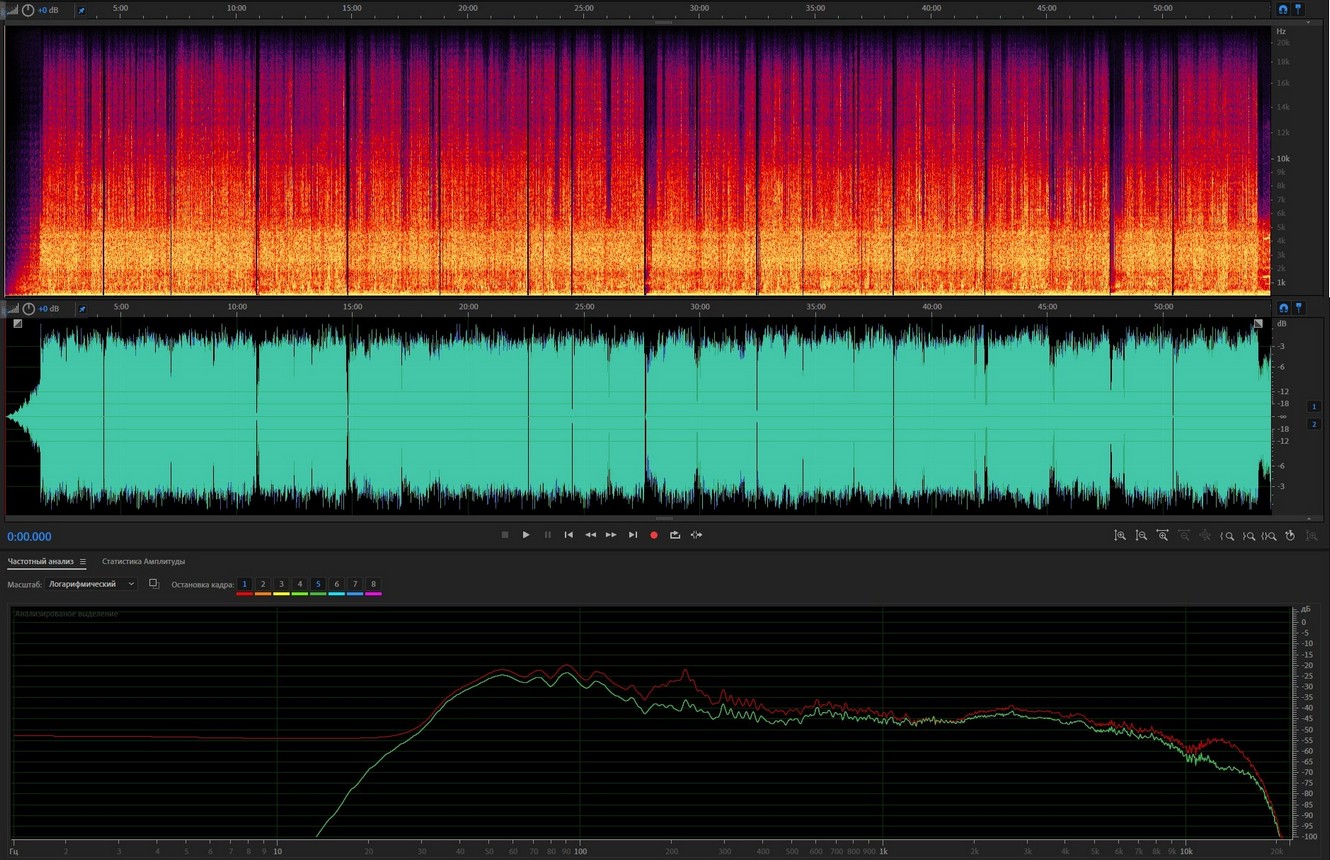Click hold frame button 5

coord(318,584)
